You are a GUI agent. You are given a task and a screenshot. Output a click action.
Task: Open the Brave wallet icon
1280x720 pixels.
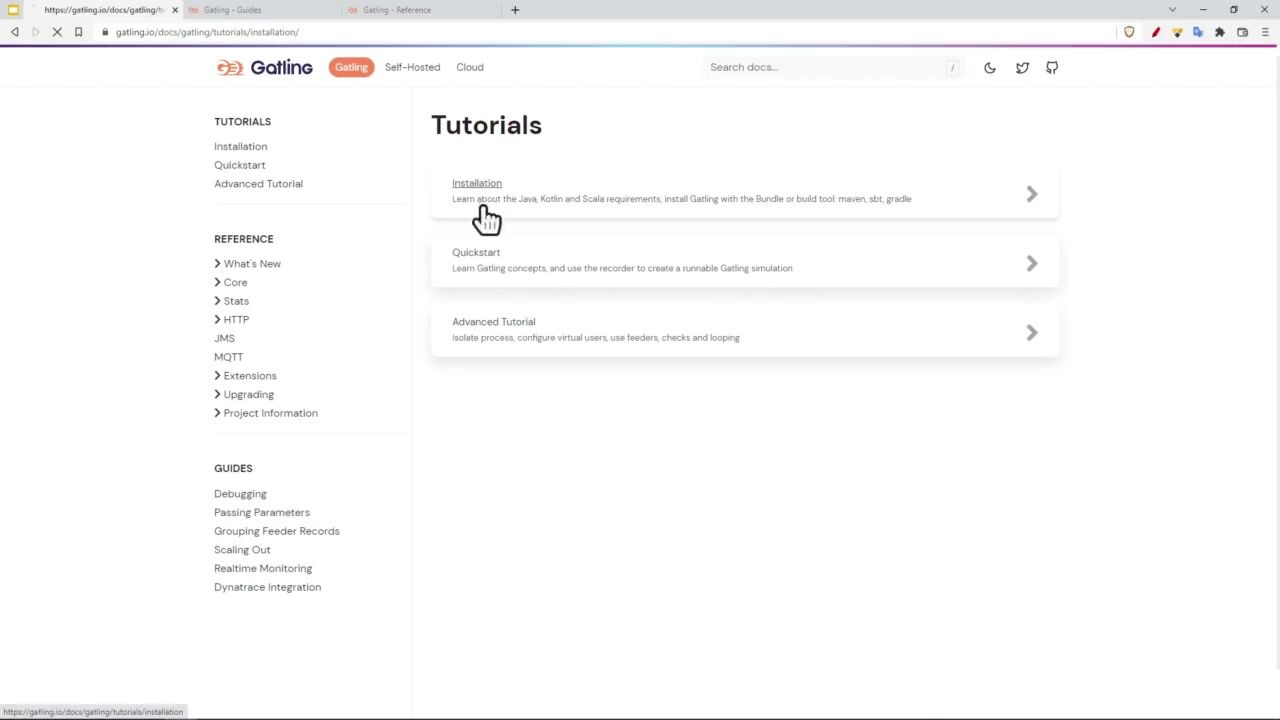pos(1242,32)
